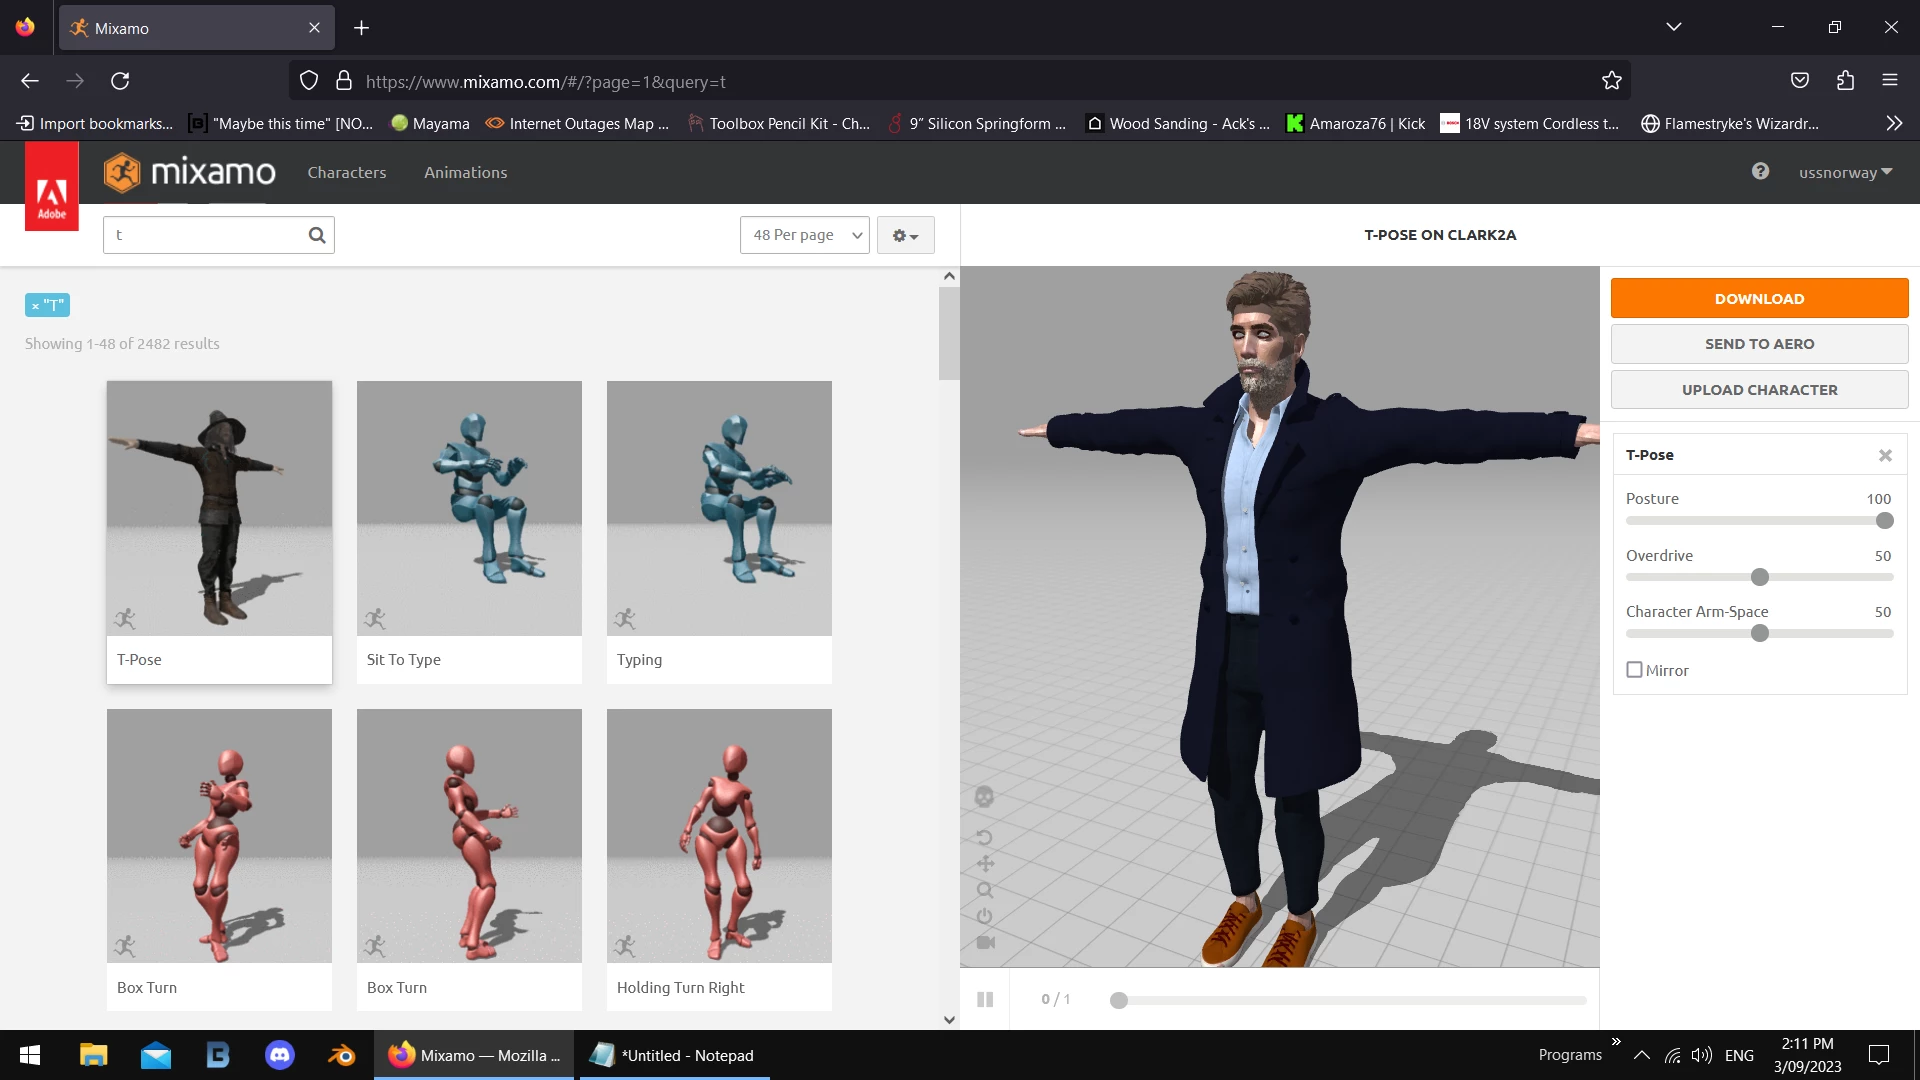
Task: Open the ussnorway account menu
Action: (1845, 172)
